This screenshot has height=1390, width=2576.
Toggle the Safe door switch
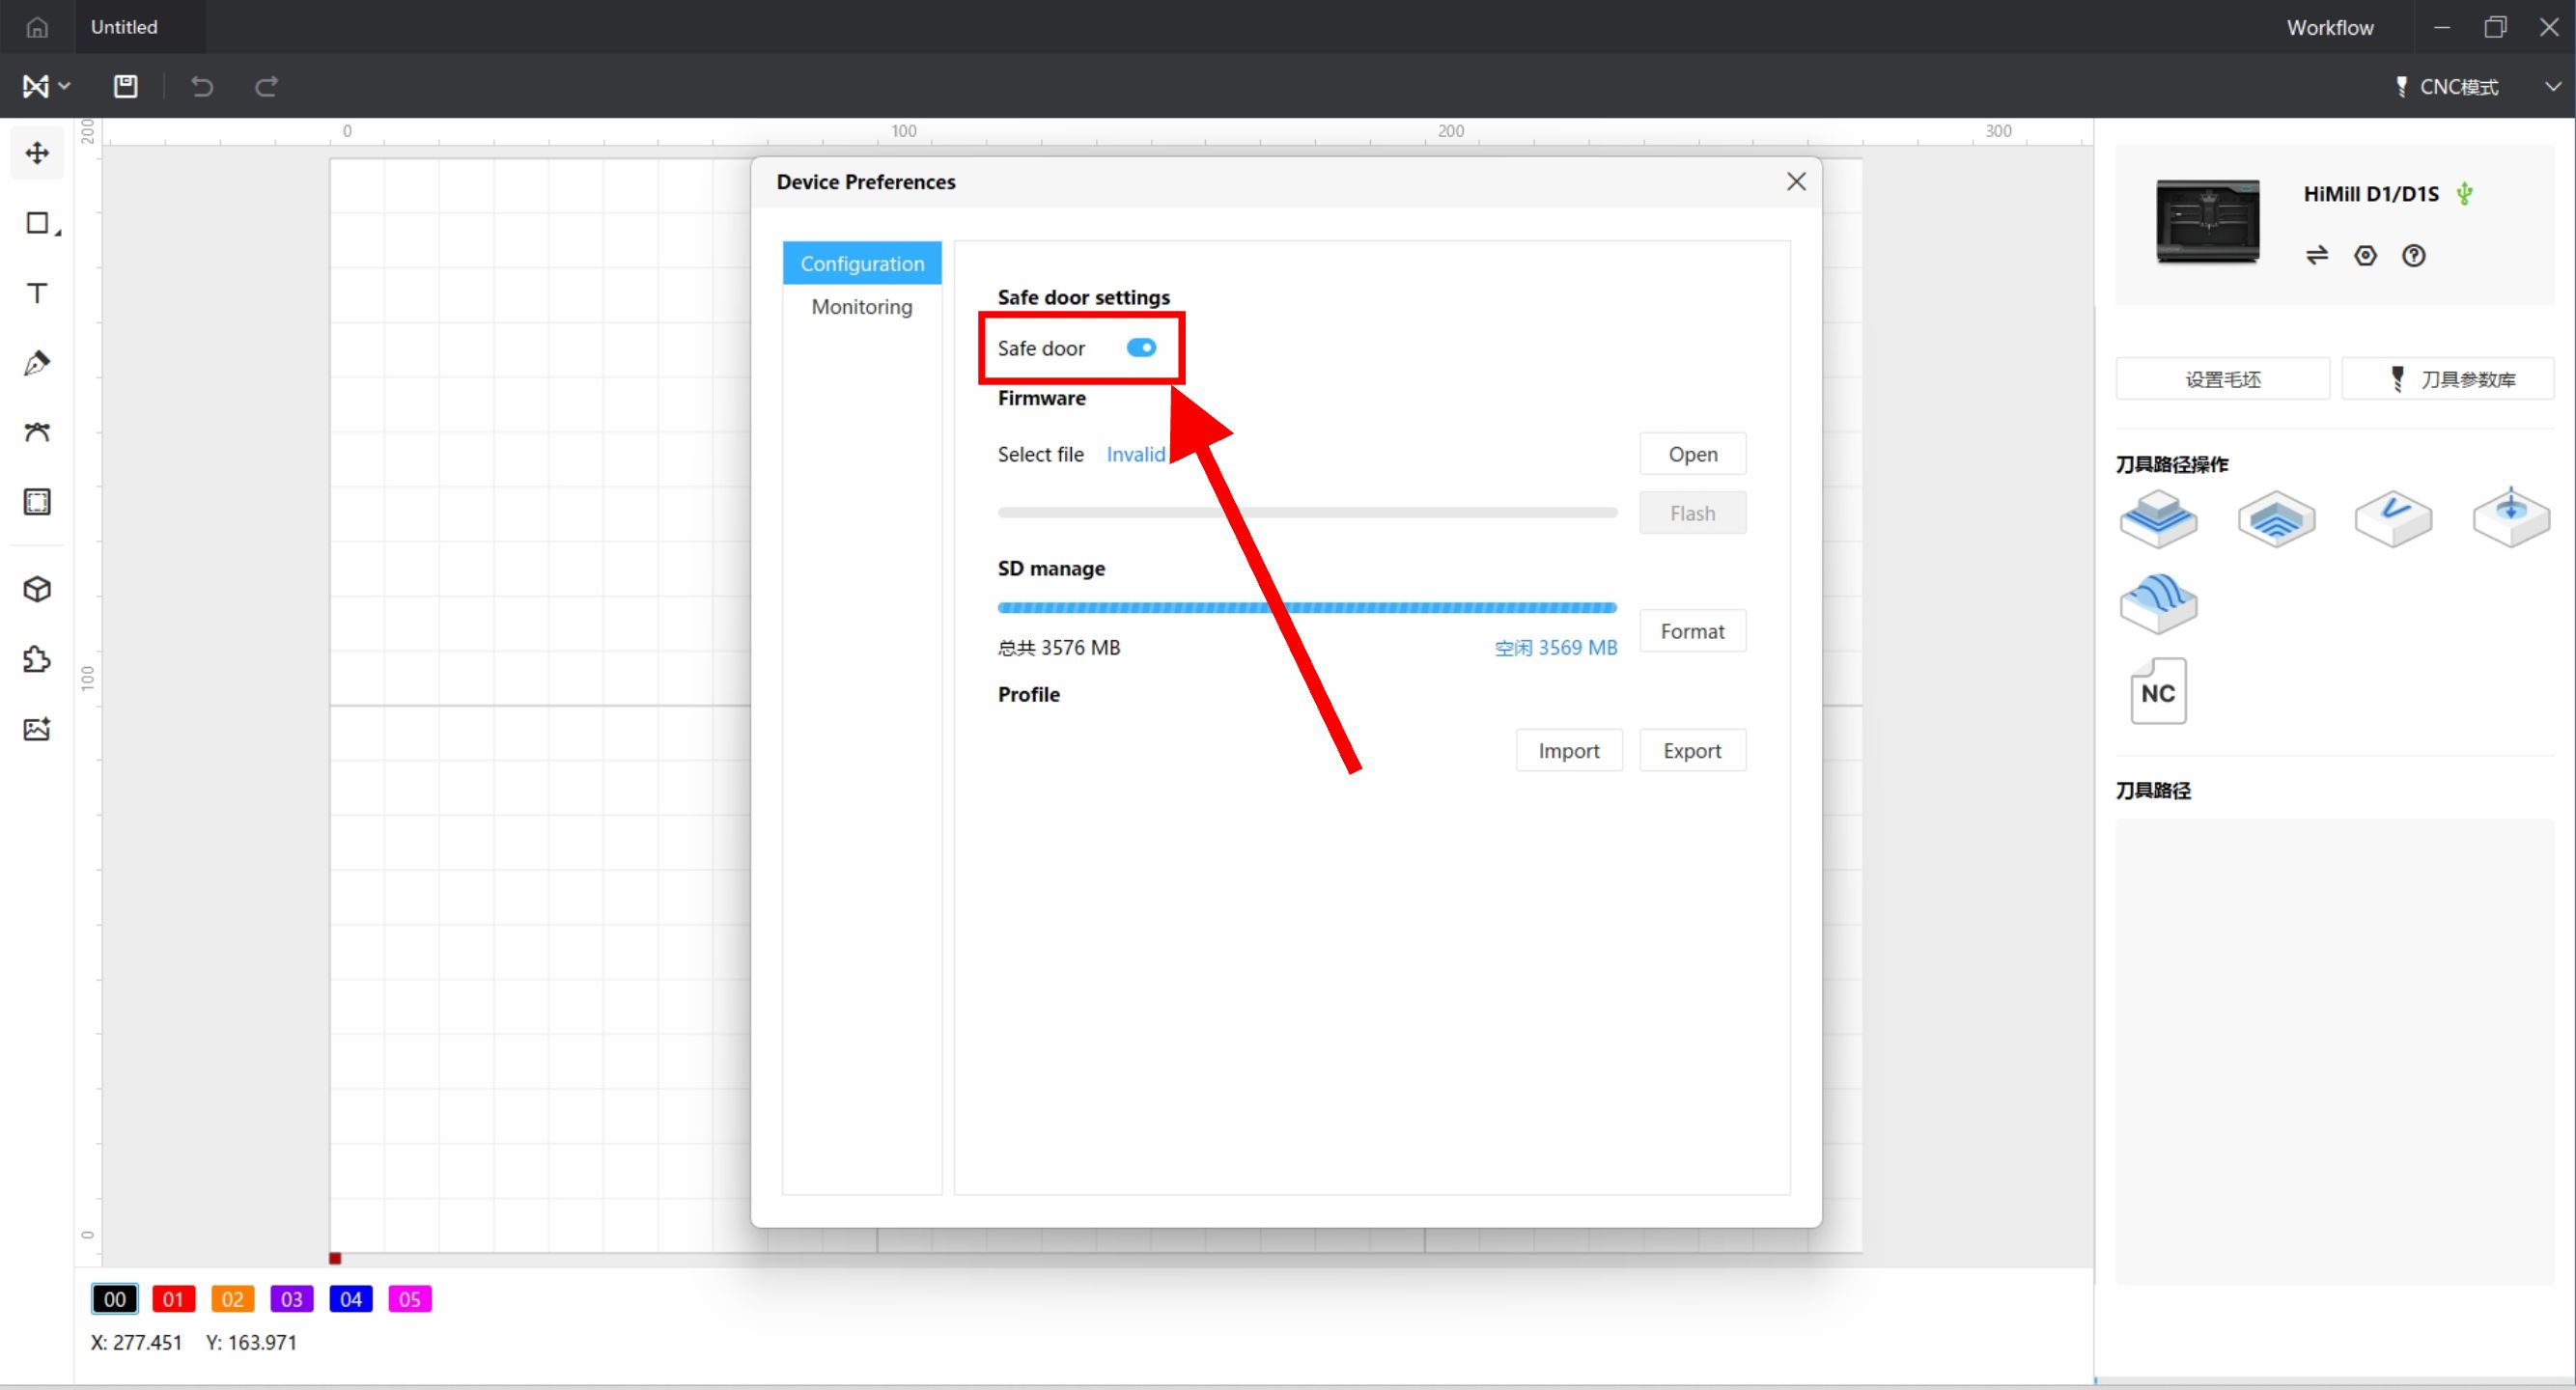click(x=1141, y=347)
